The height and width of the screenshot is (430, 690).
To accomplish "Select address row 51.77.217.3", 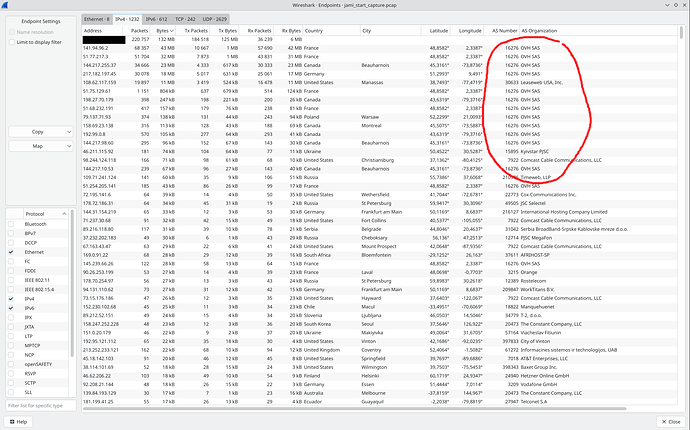I will pos(379,57).
